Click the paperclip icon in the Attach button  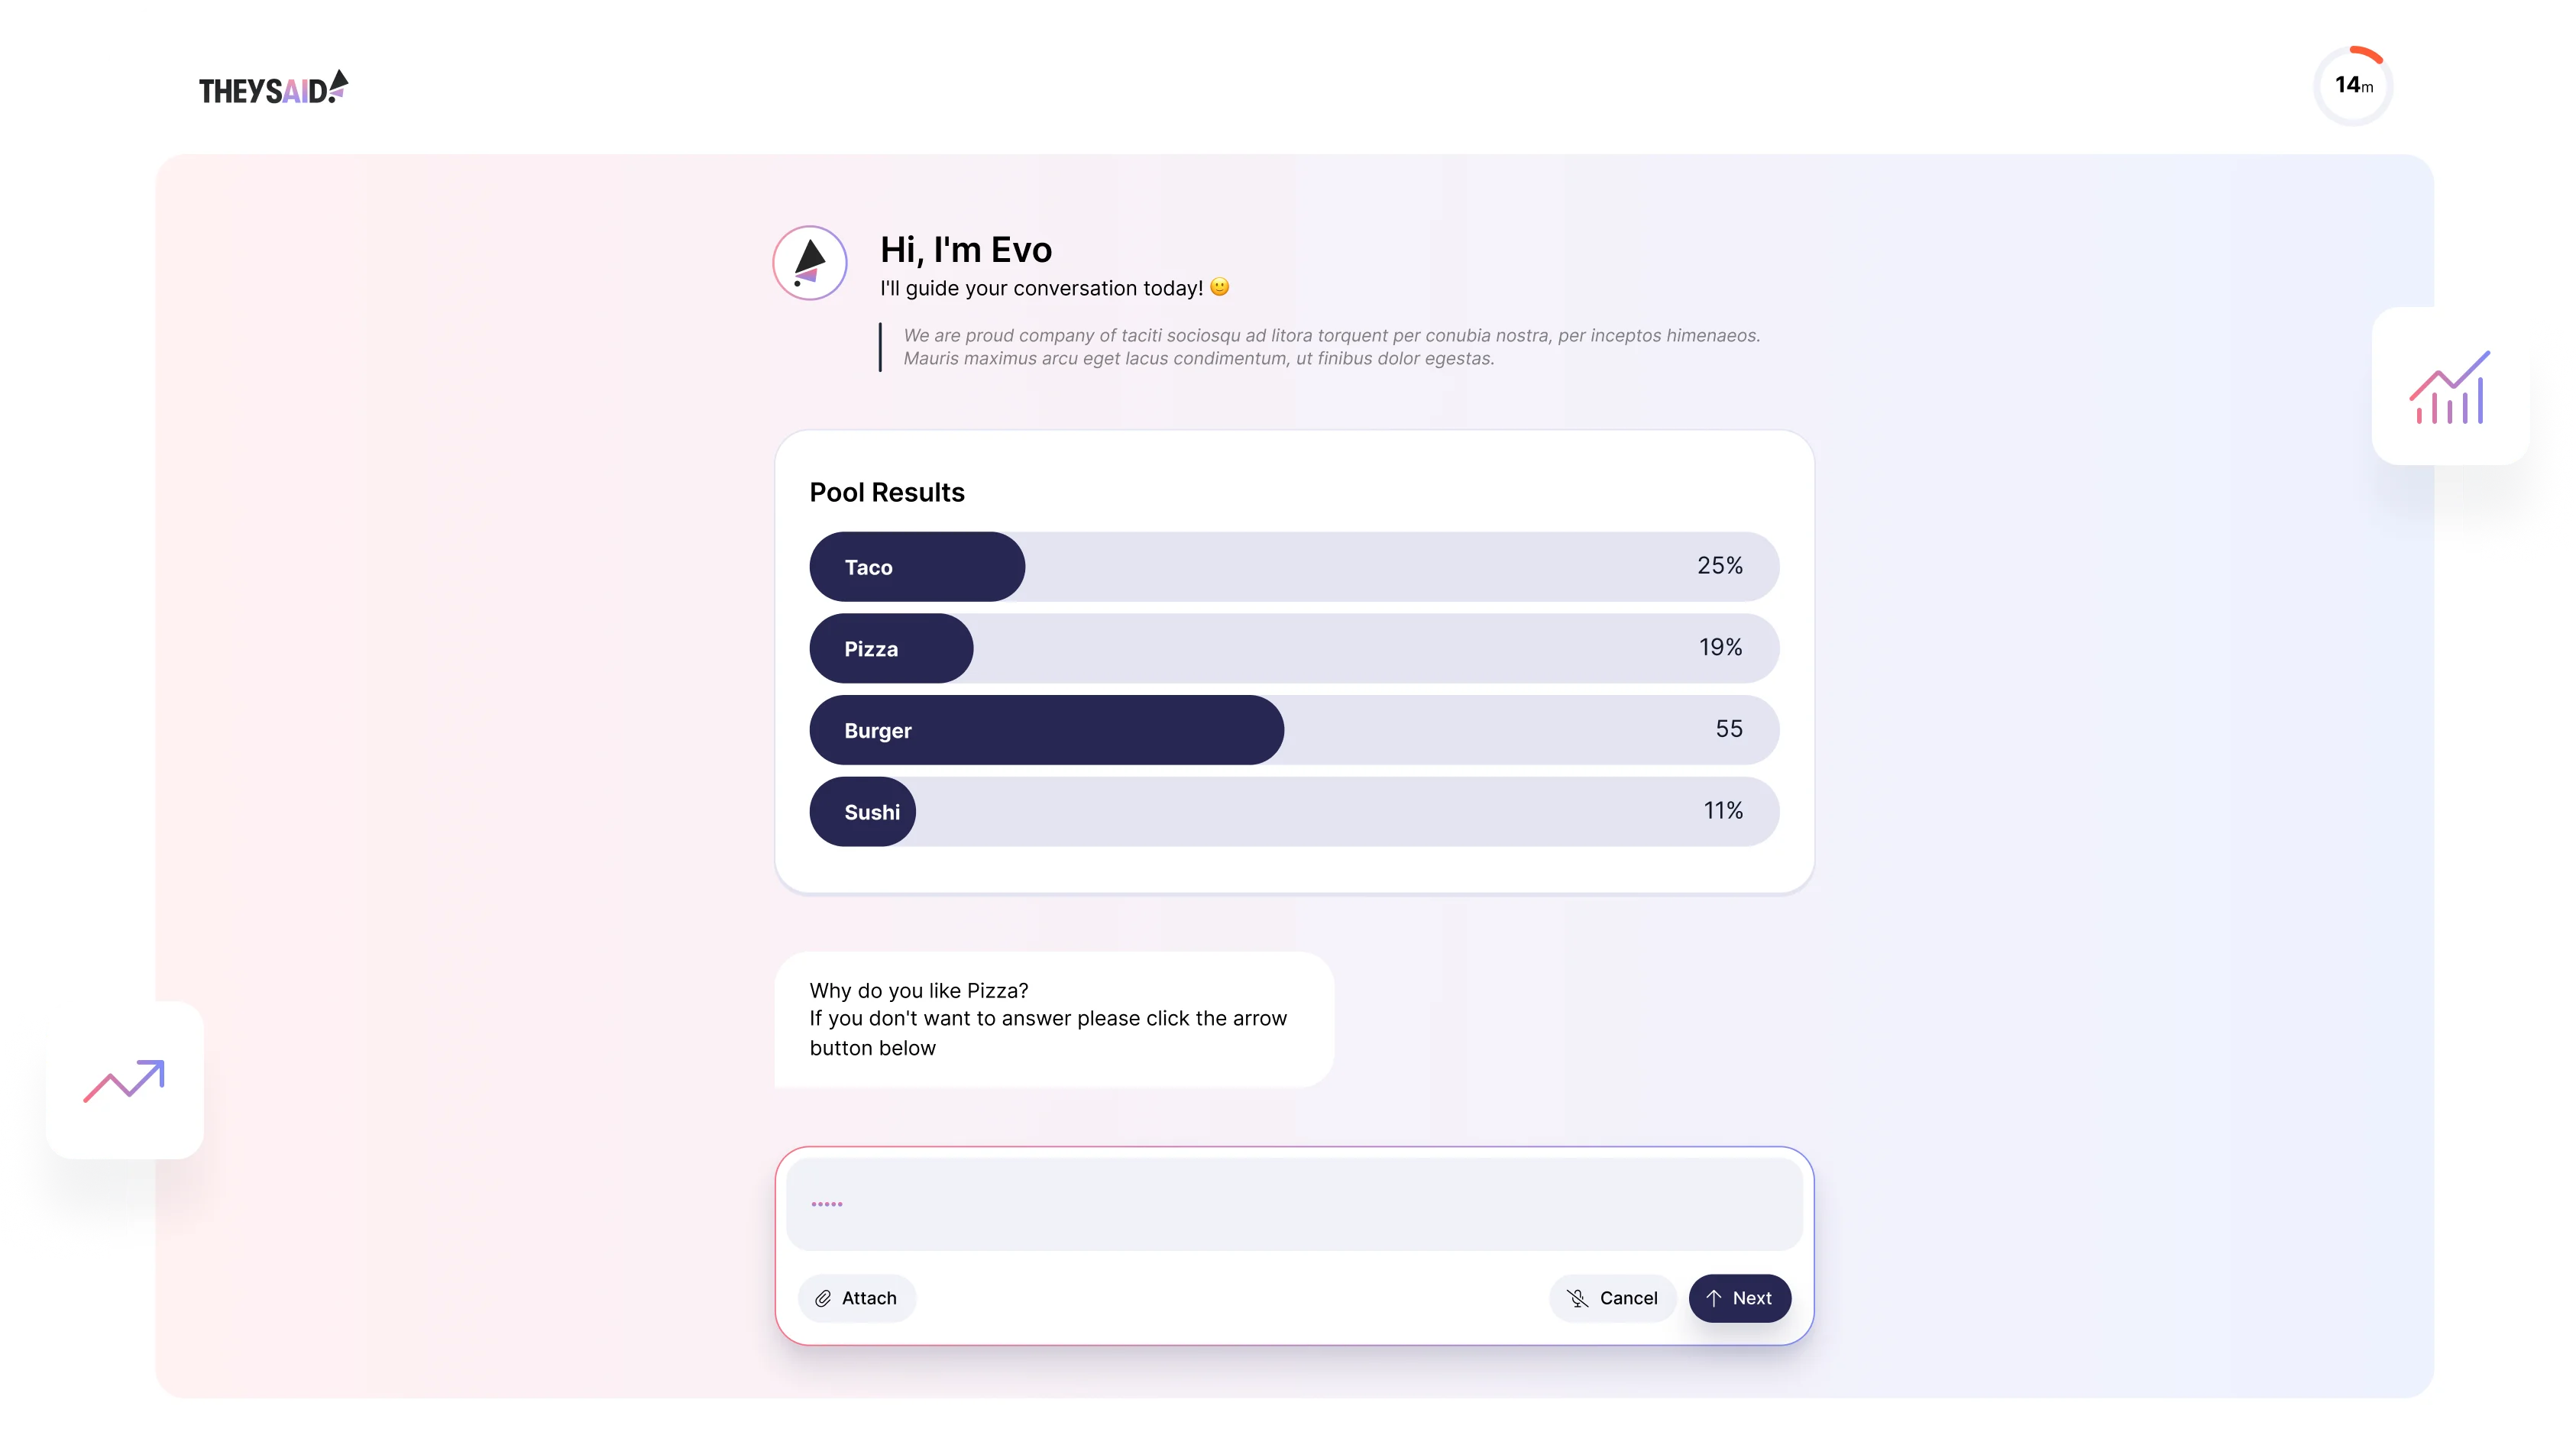(824, 1298)
